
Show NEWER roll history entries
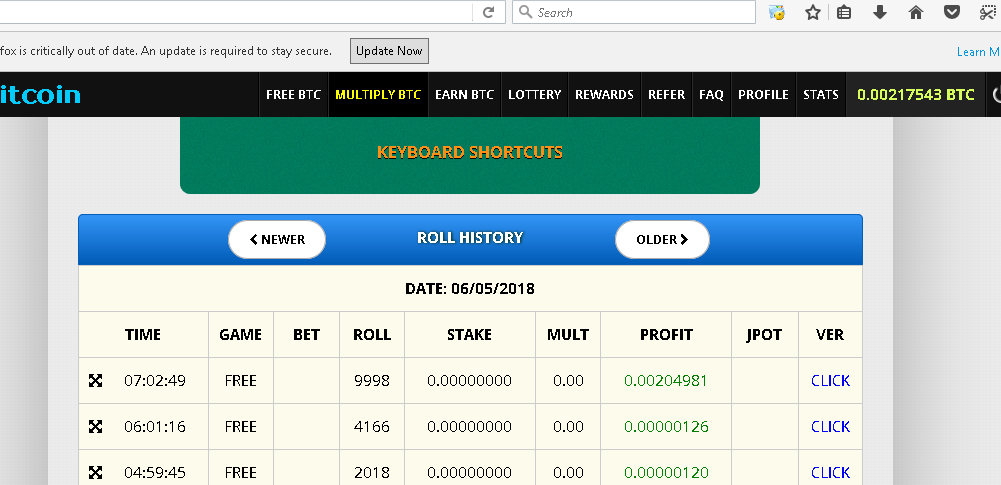click(277, 239)
